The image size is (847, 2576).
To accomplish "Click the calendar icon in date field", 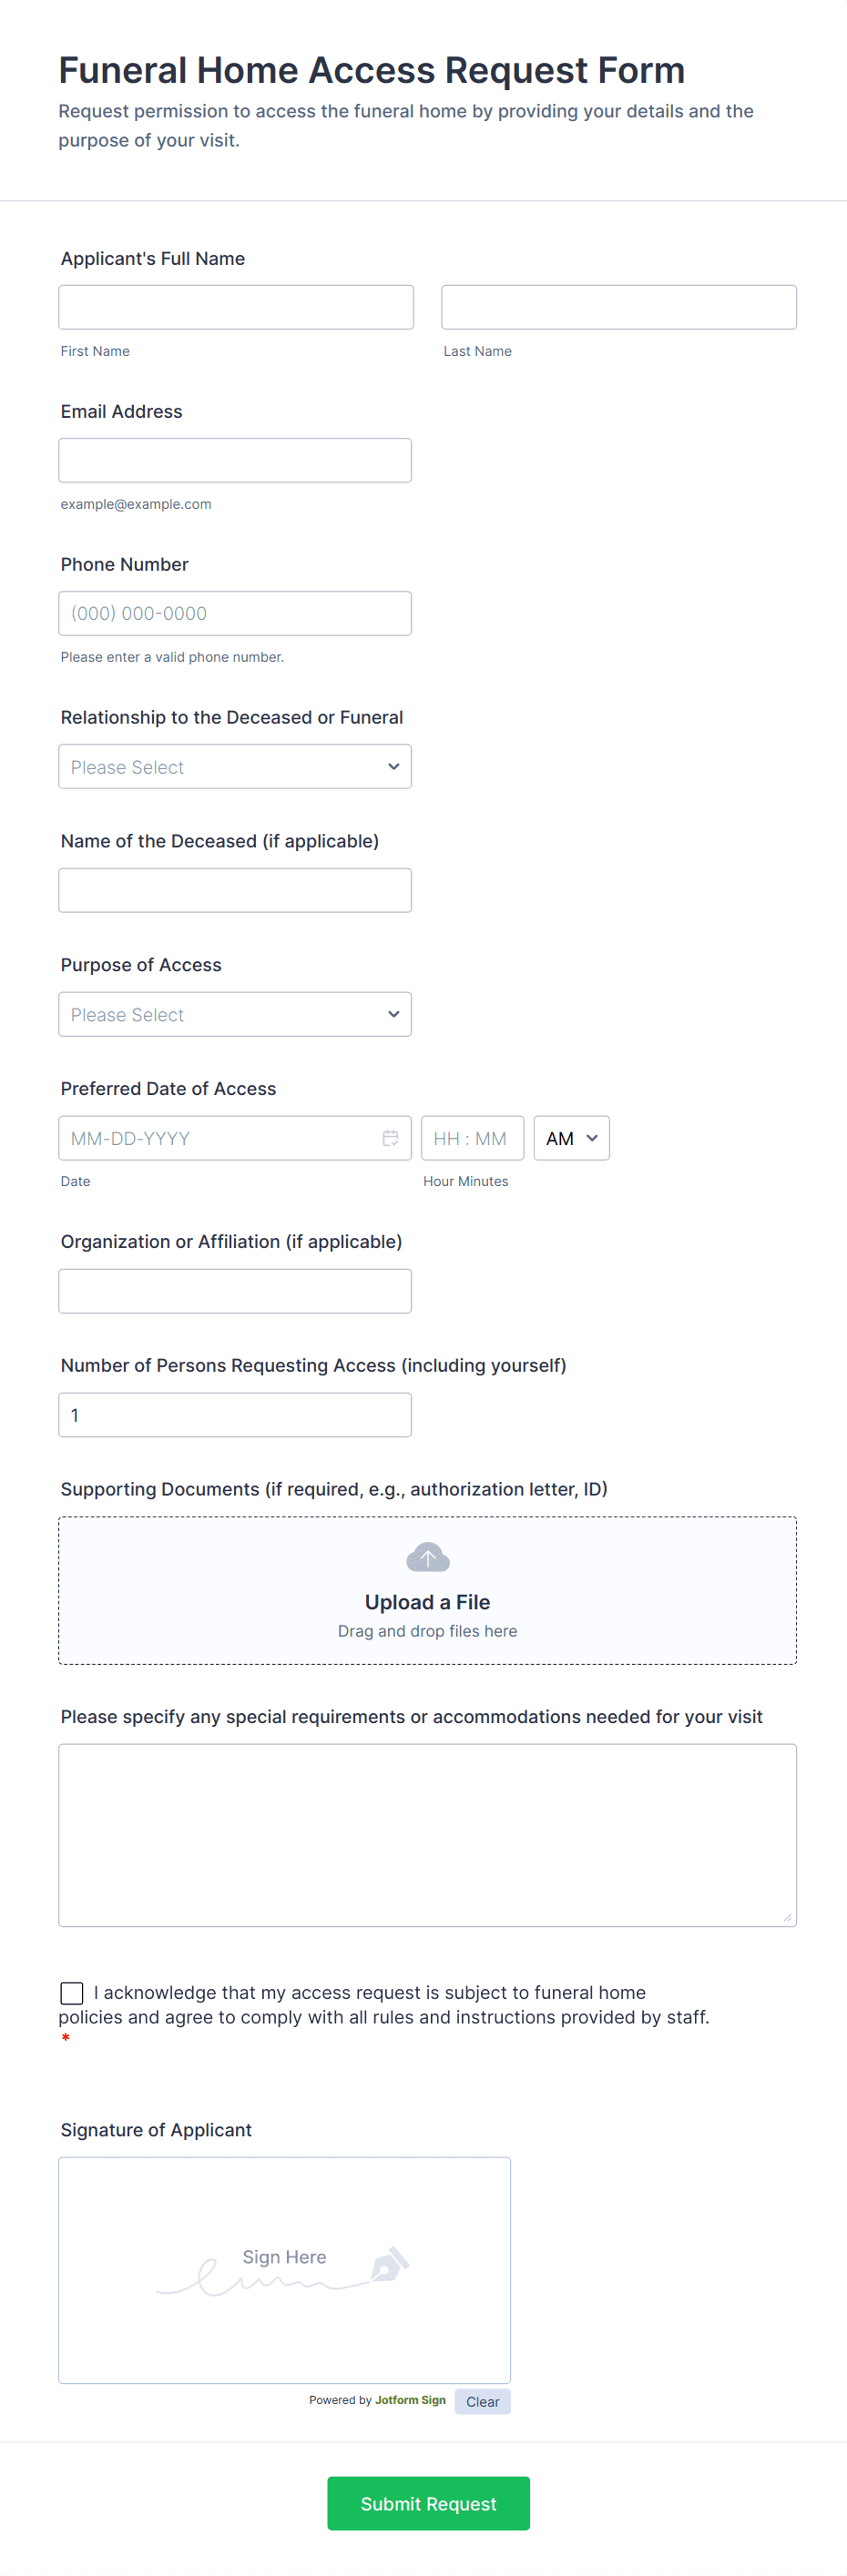I will click(390, 1138).
